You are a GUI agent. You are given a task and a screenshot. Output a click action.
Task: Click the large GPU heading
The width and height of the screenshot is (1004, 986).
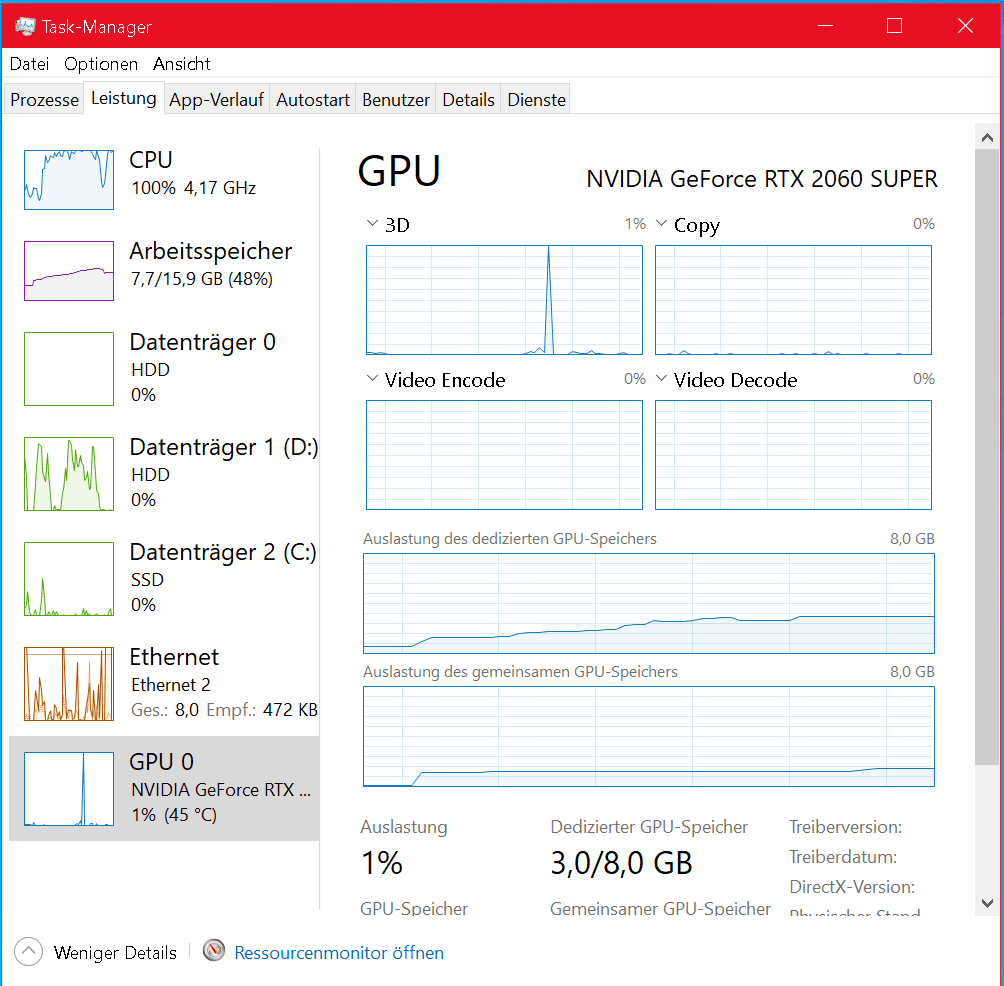coord(399,172)
